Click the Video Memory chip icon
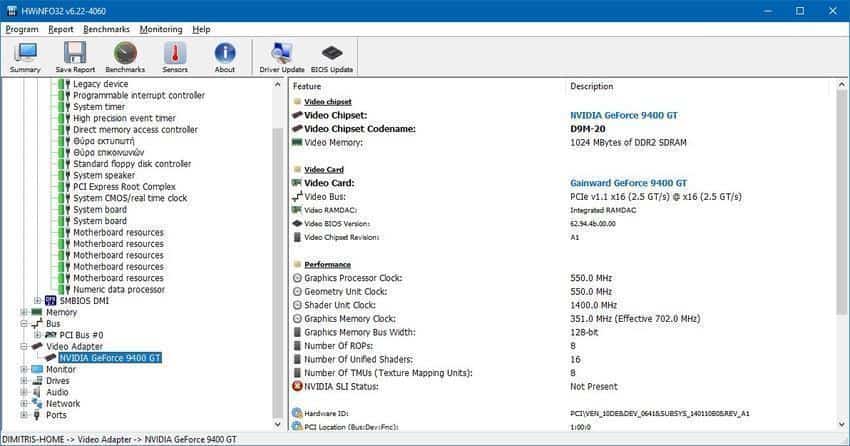This screenshot has height=446, width=850. coord(297,143)
